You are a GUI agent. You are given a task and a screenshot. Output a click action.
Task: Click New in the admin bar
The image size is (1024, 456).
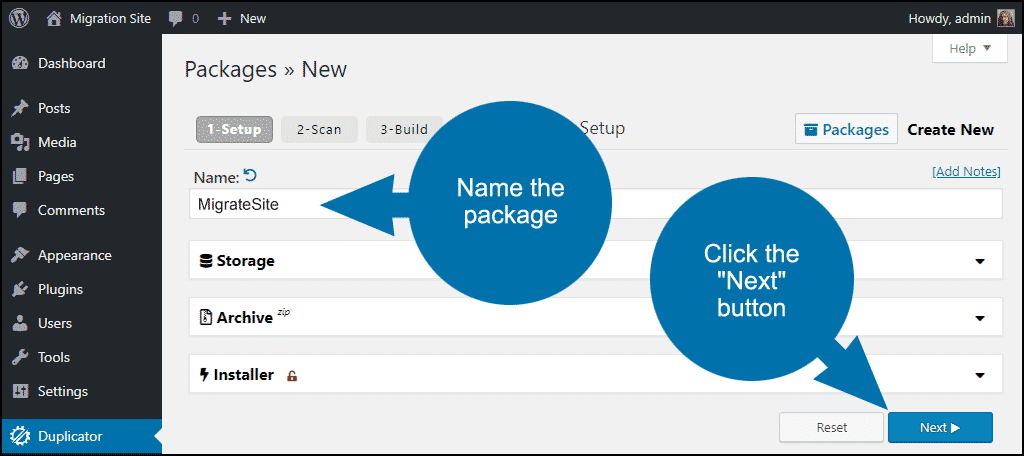click(x=253, y=19)
